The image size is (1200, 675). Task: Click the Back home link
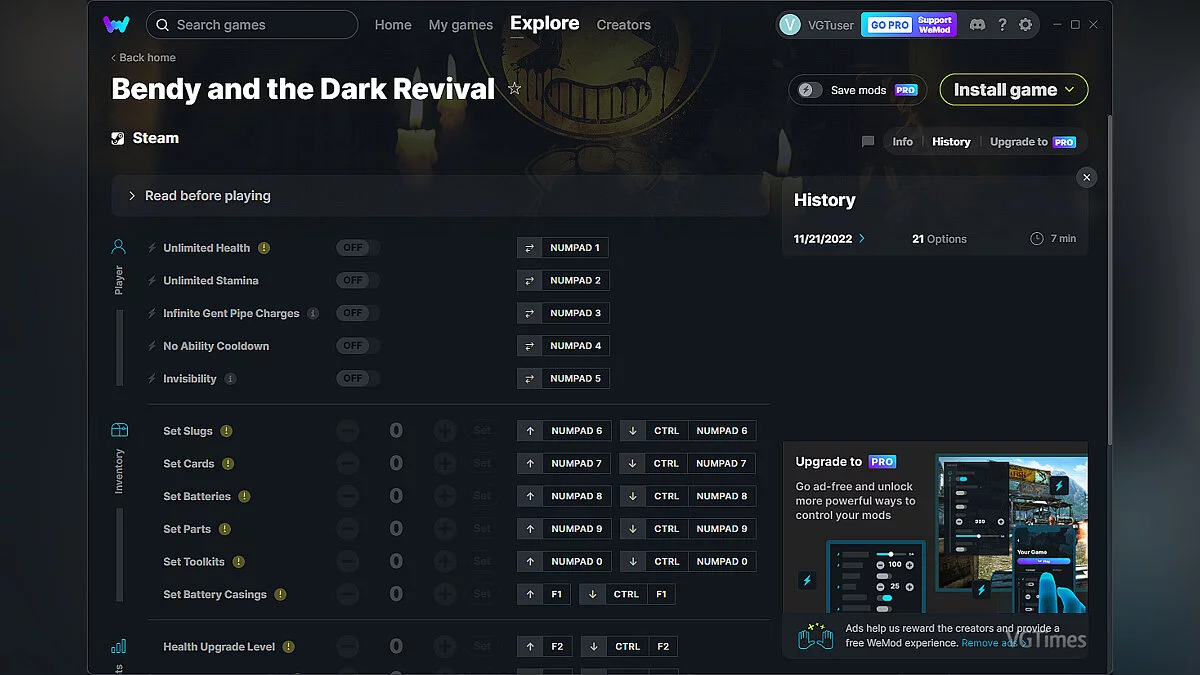[x=143, y=58]
